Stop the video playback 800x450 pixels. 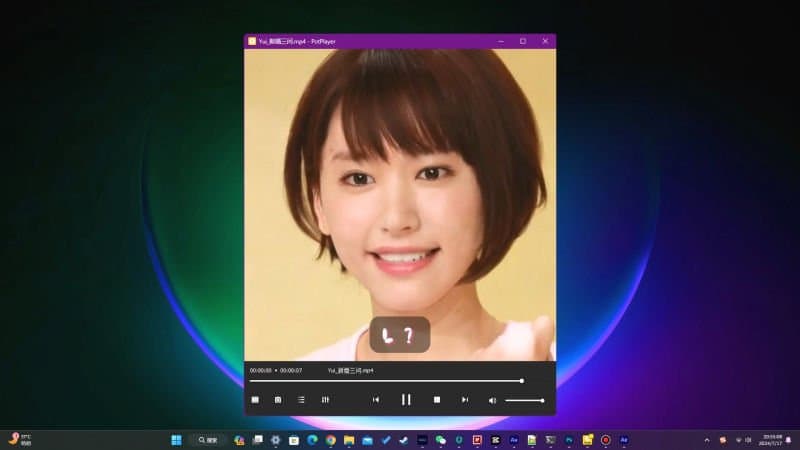click(437, 400)
